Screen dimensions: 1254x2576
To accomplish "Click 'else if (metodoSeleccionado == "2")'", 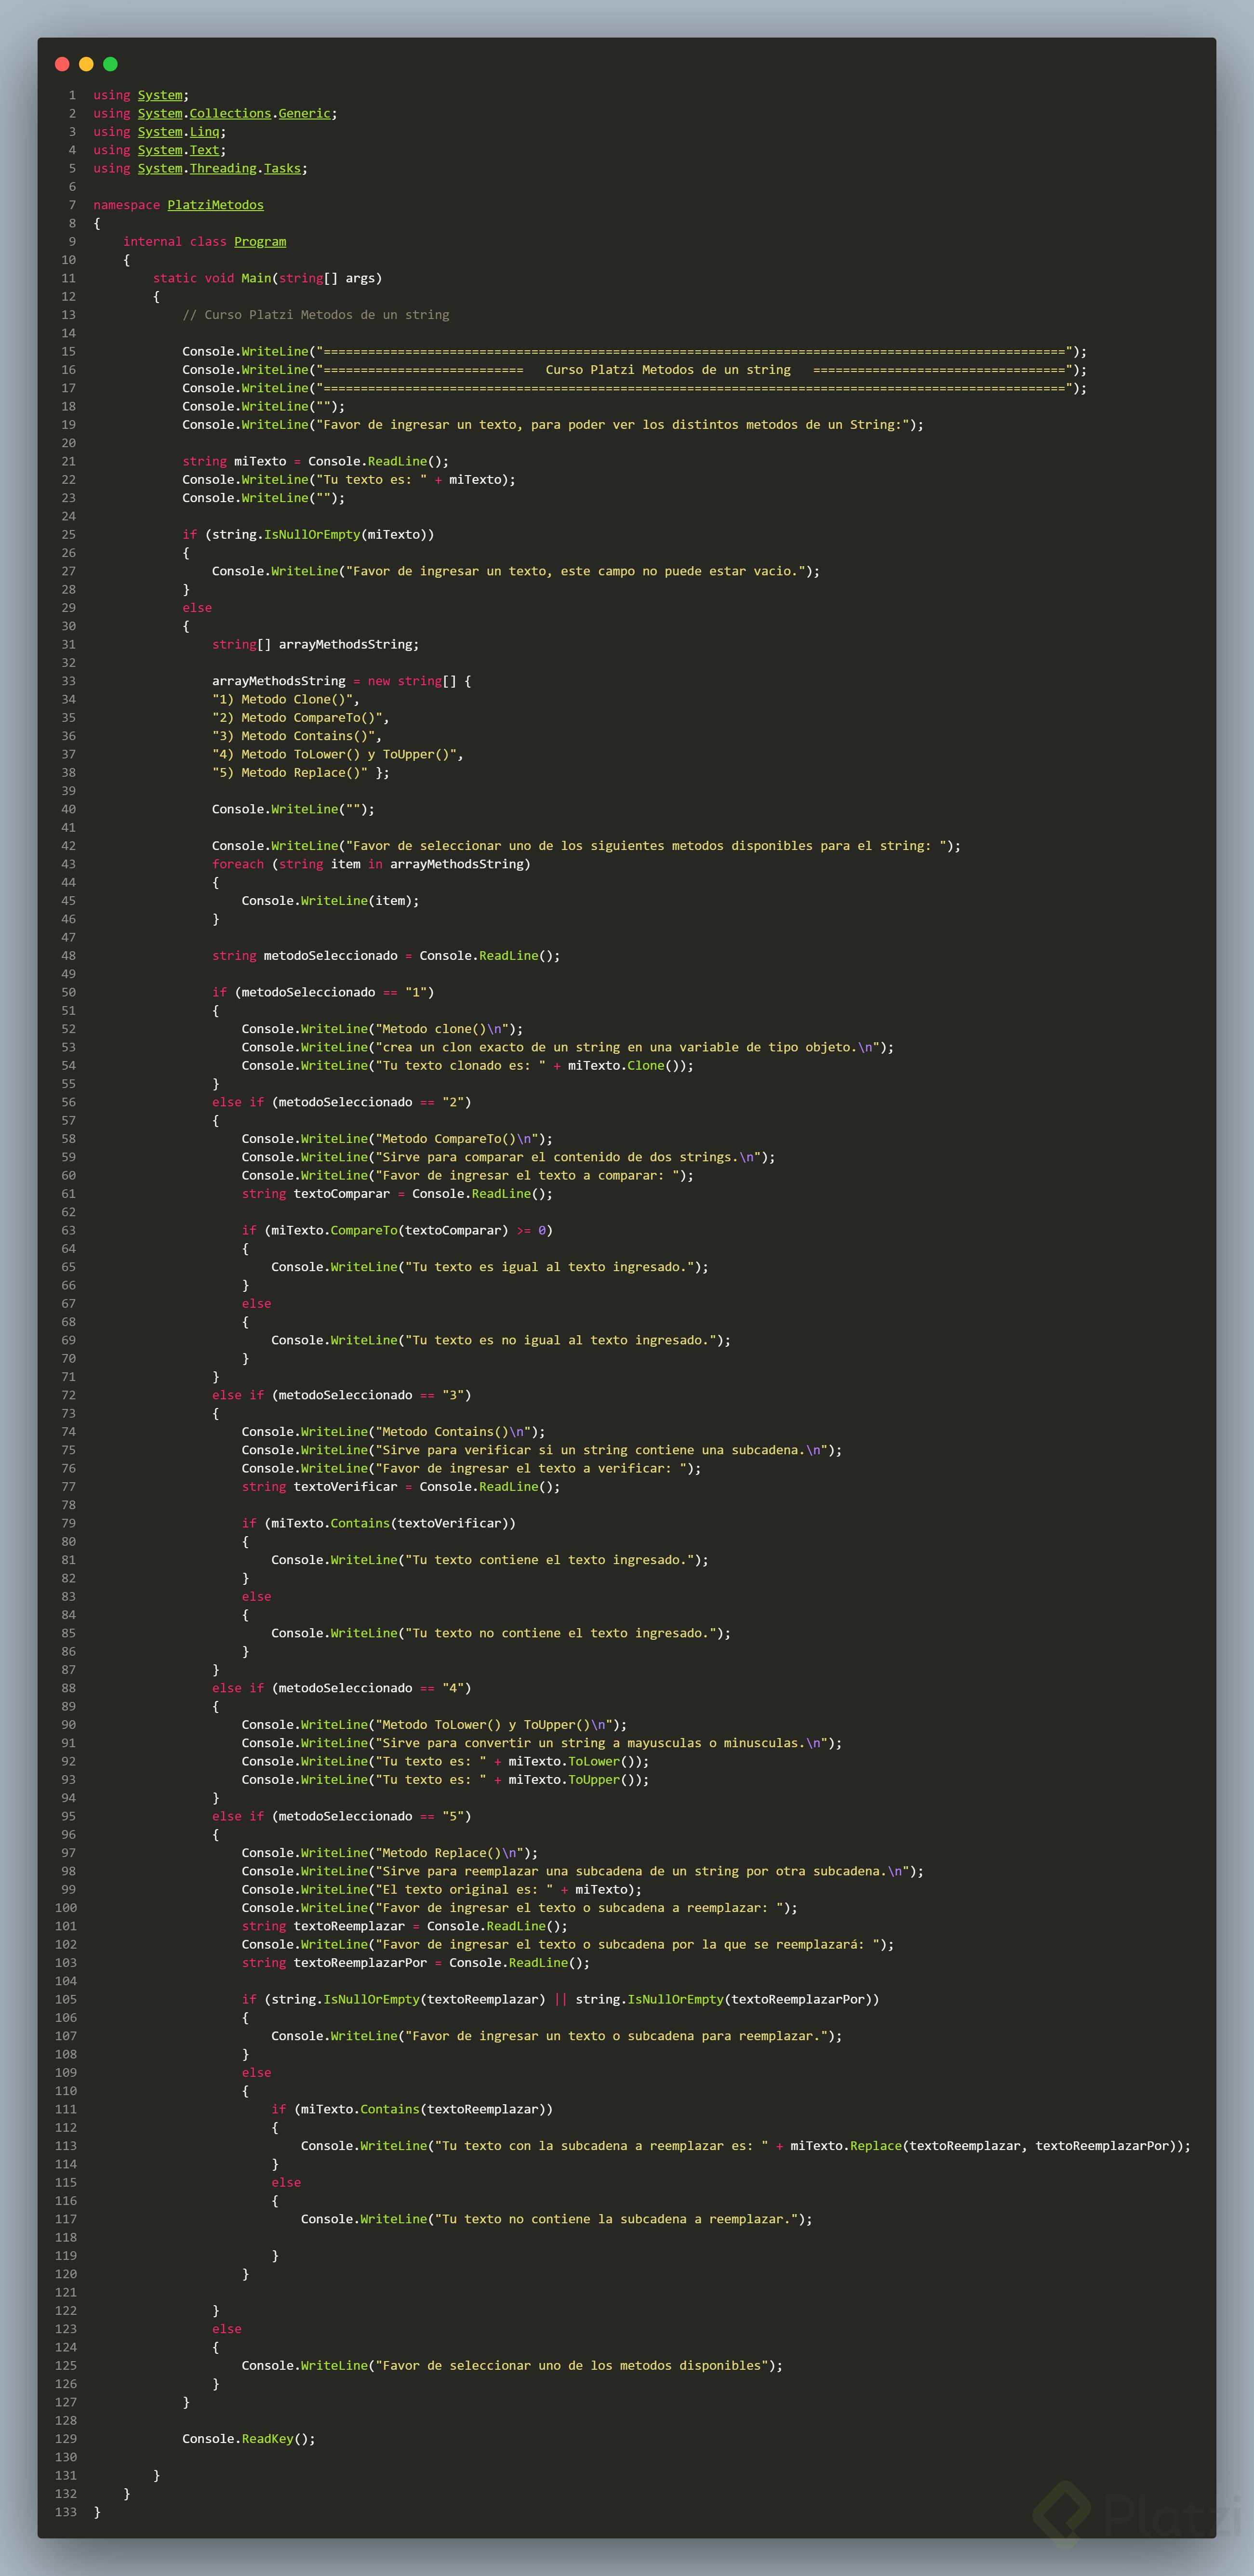I will point(342,1102).
